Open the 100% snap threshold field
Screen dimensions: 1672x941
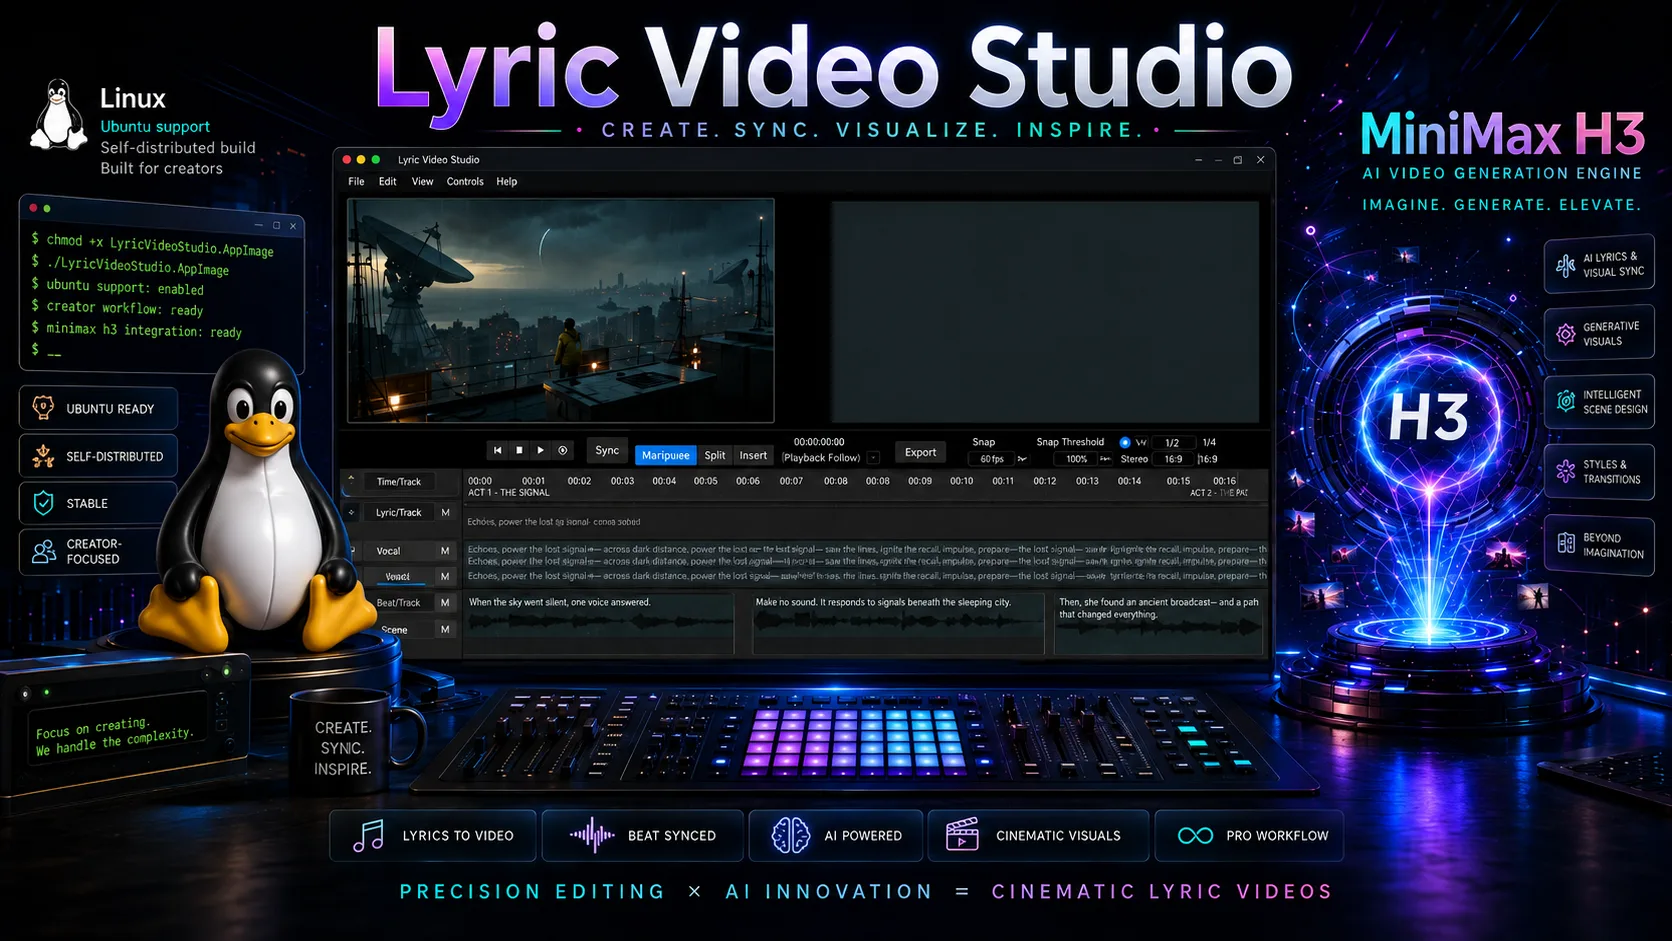[1076, 459]
